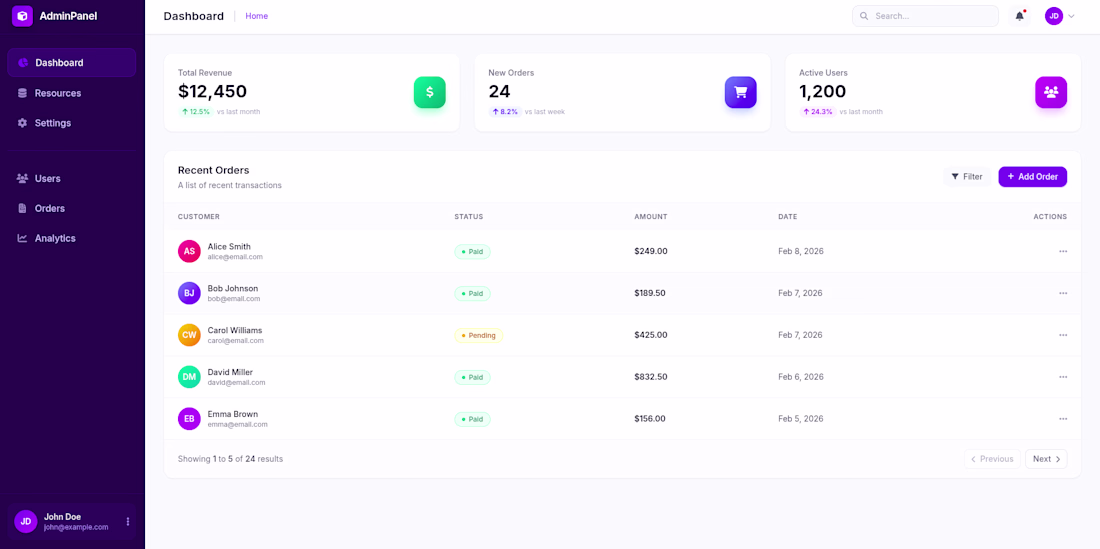
Task: Click the Analytics line chart icon
Action: [22, 238]
